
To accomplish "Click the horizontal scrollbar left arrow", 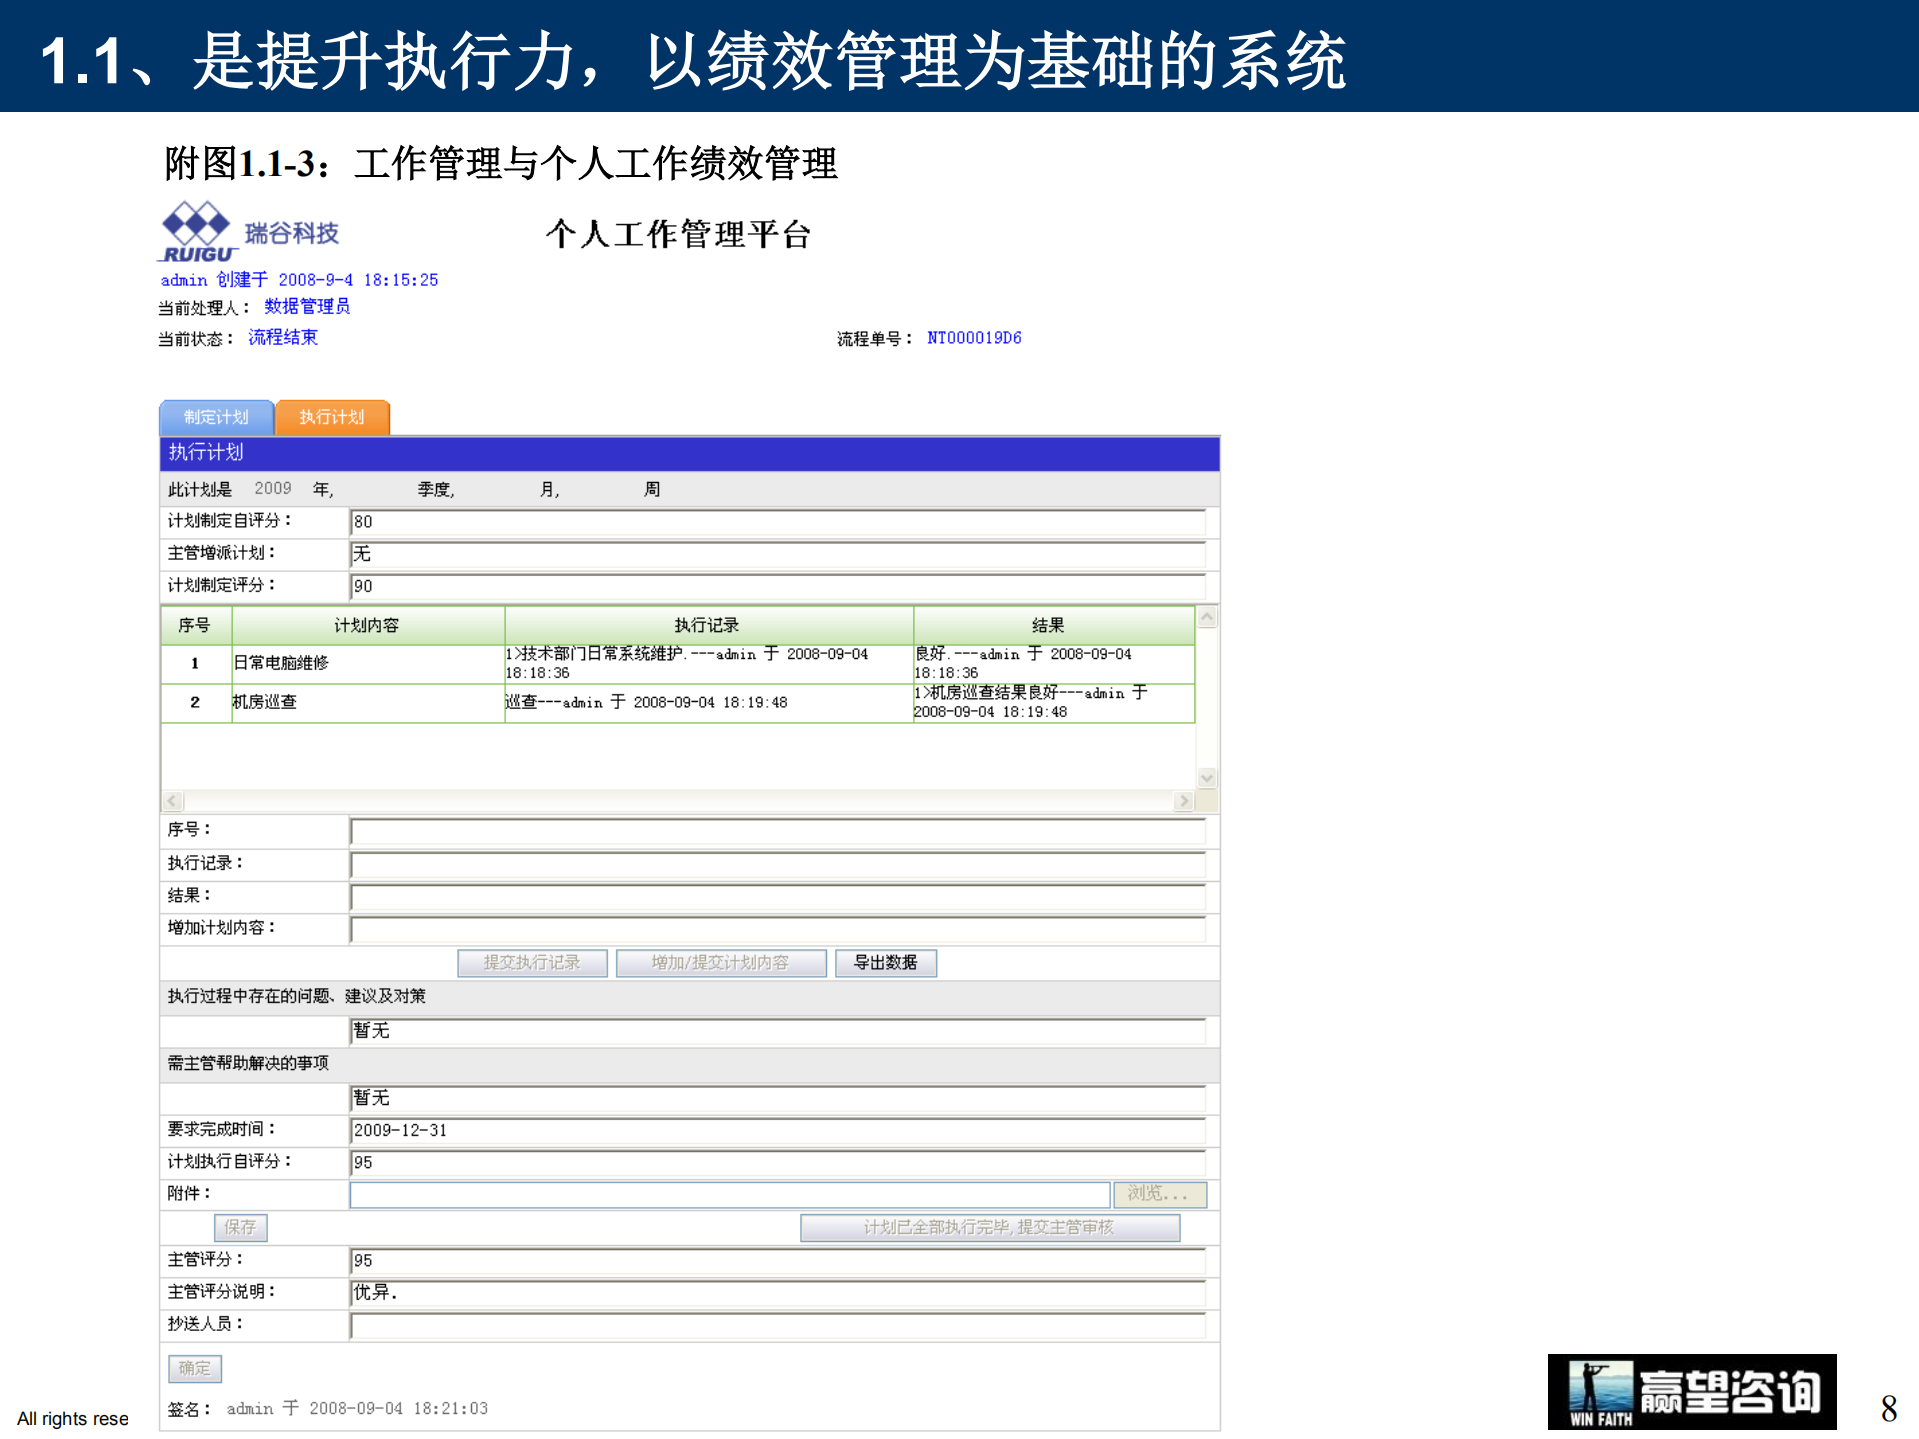I will click(171, 801).
